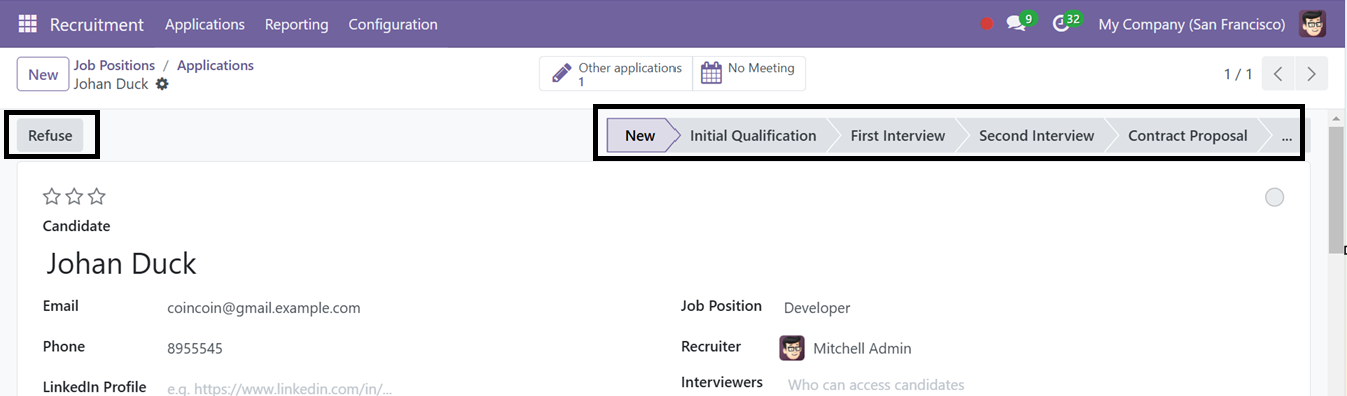Toggle the kanban state circle indicator

(1274, 197)
